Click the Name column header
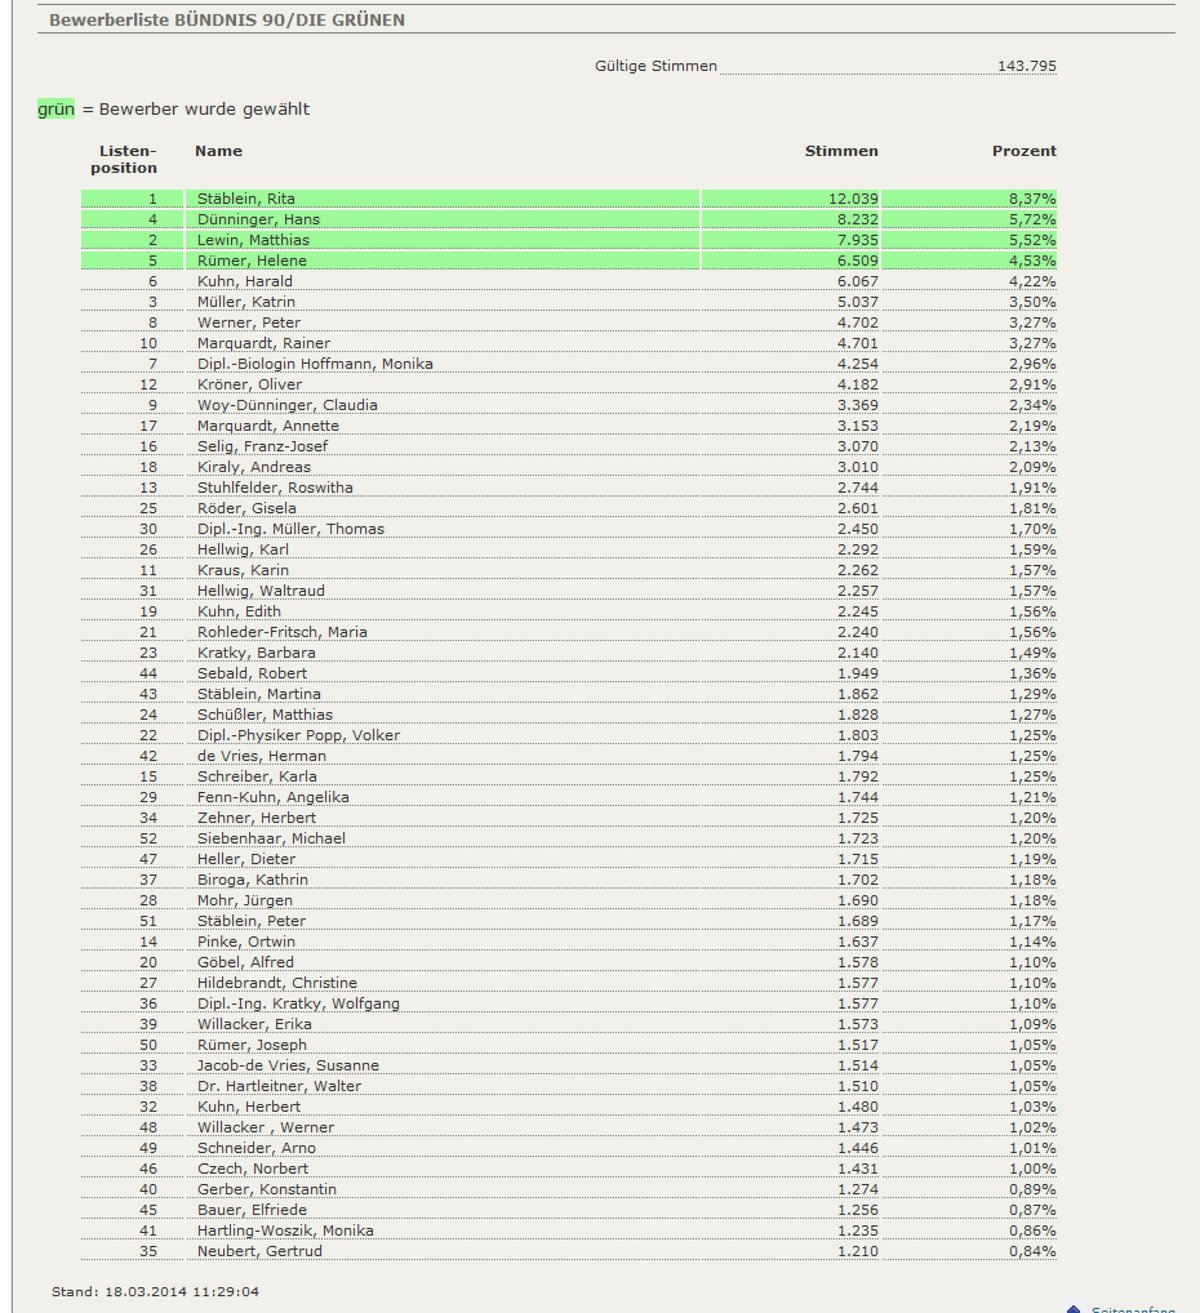Viewport: 1200px width, 1313px height. click(x=218, y=151)
